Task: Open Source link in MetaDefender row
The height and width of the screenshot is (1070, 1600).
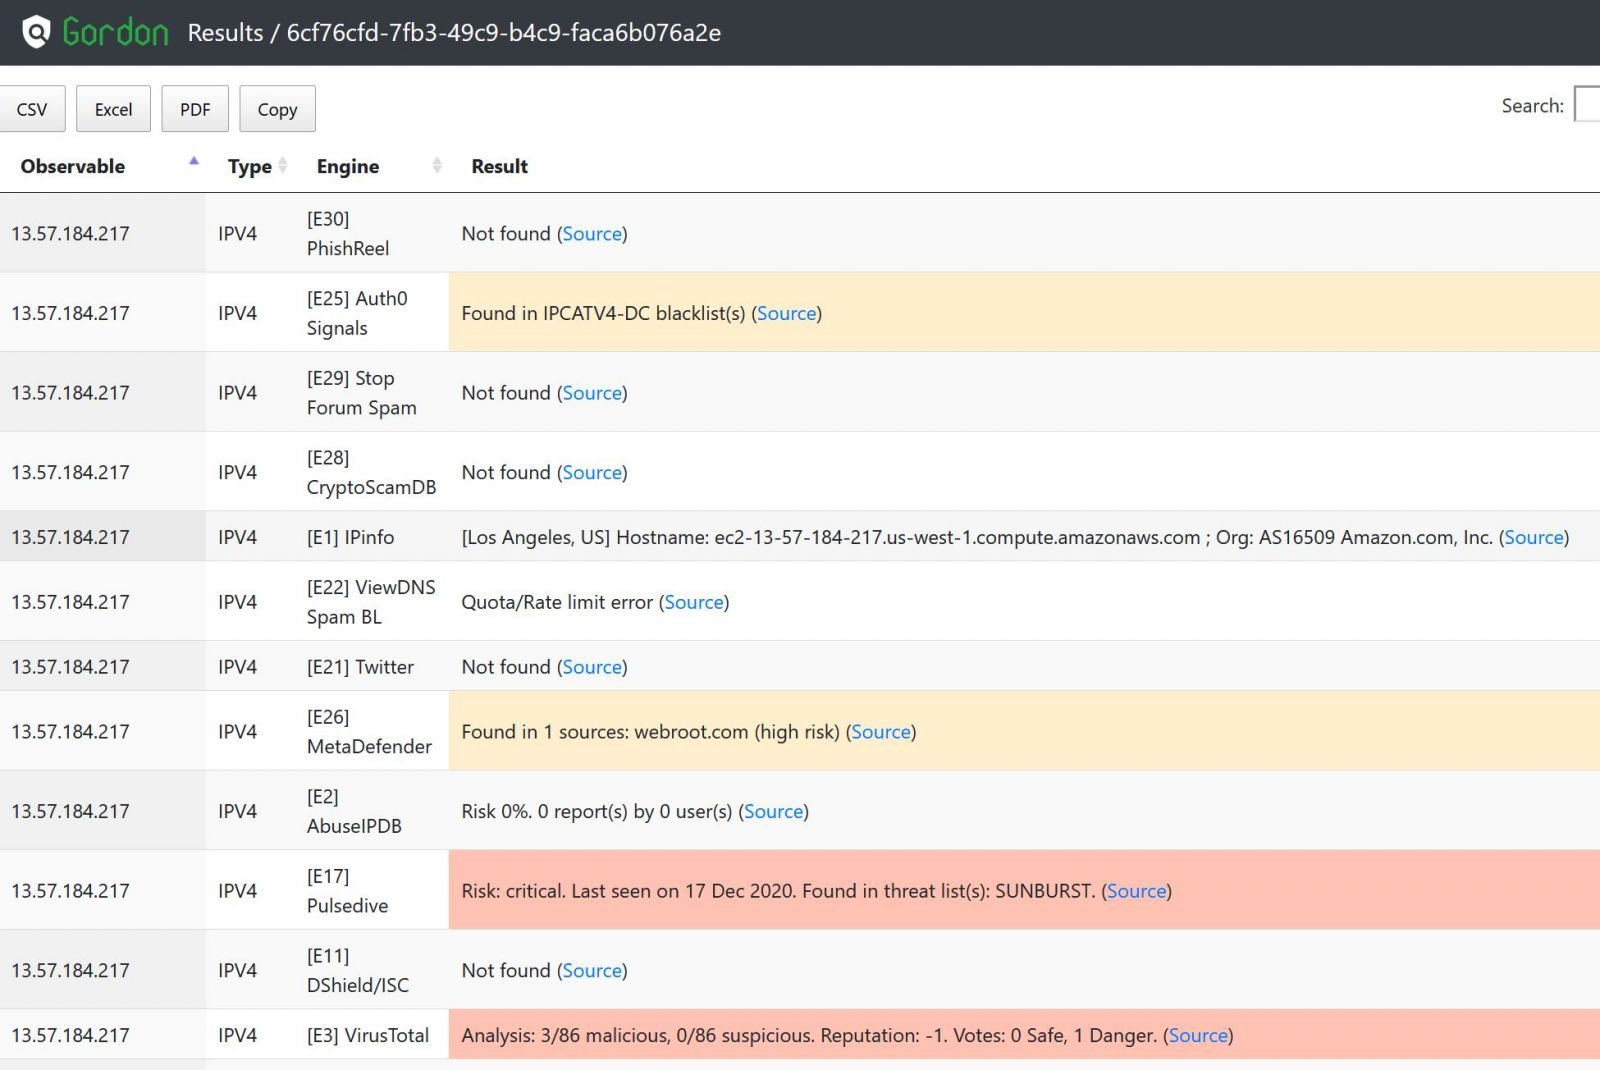Action: (x=881, y=732)
